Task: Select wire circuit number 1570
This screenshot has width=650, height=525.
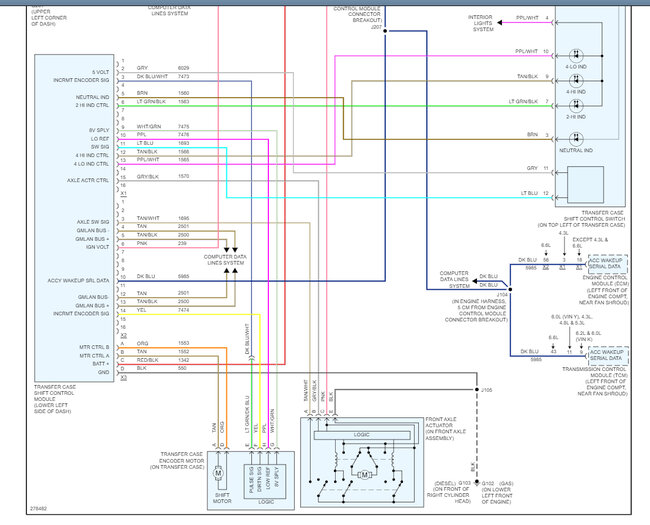Action: (184, 176)
